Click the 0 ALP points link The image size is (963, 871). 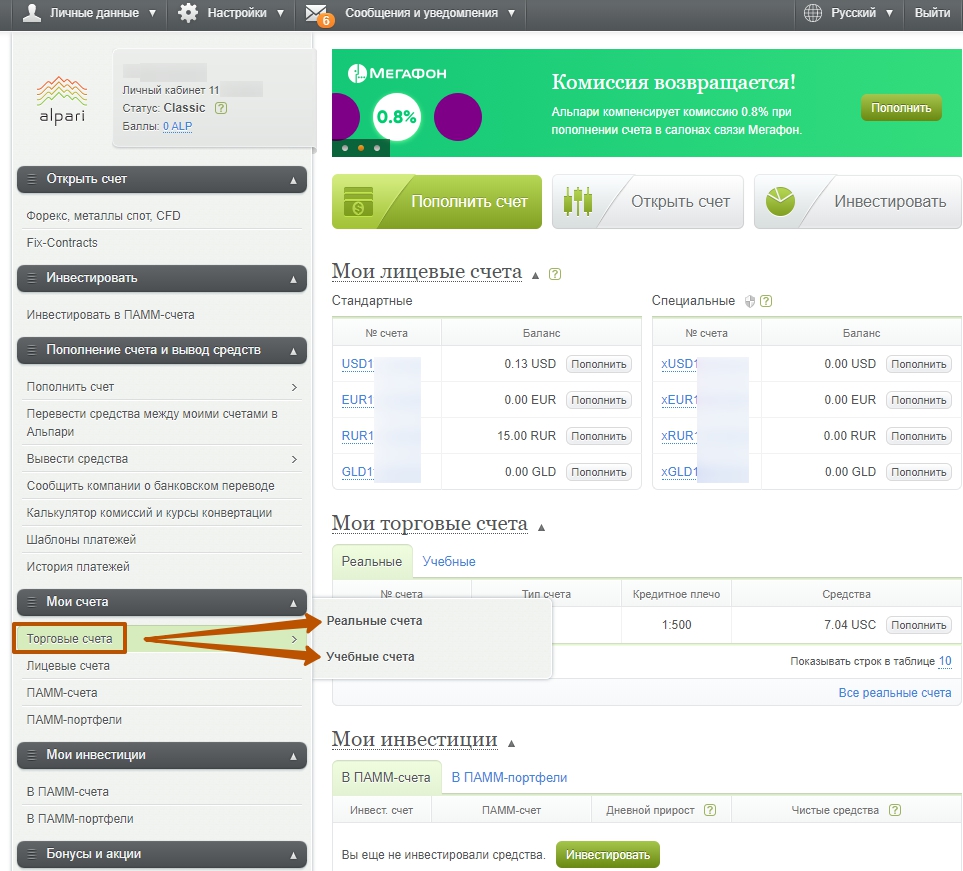point(177,126)
